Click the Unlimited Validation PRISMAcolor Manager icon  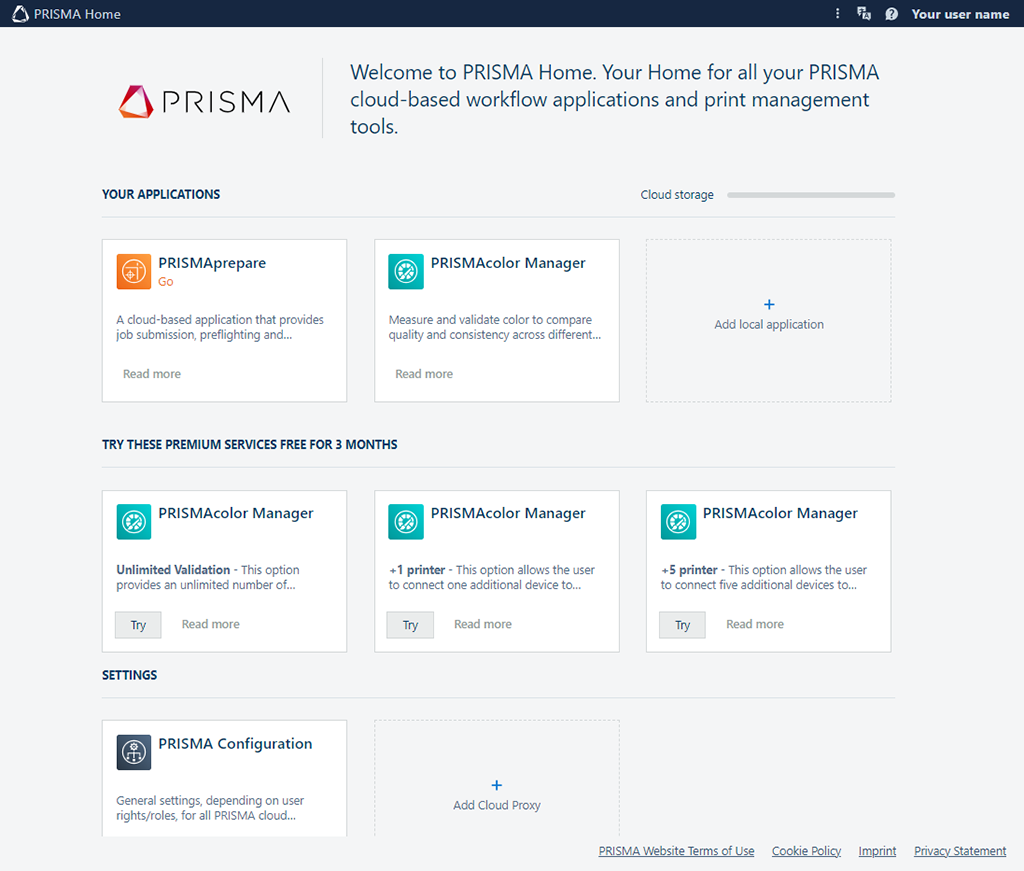pos(134,522)
